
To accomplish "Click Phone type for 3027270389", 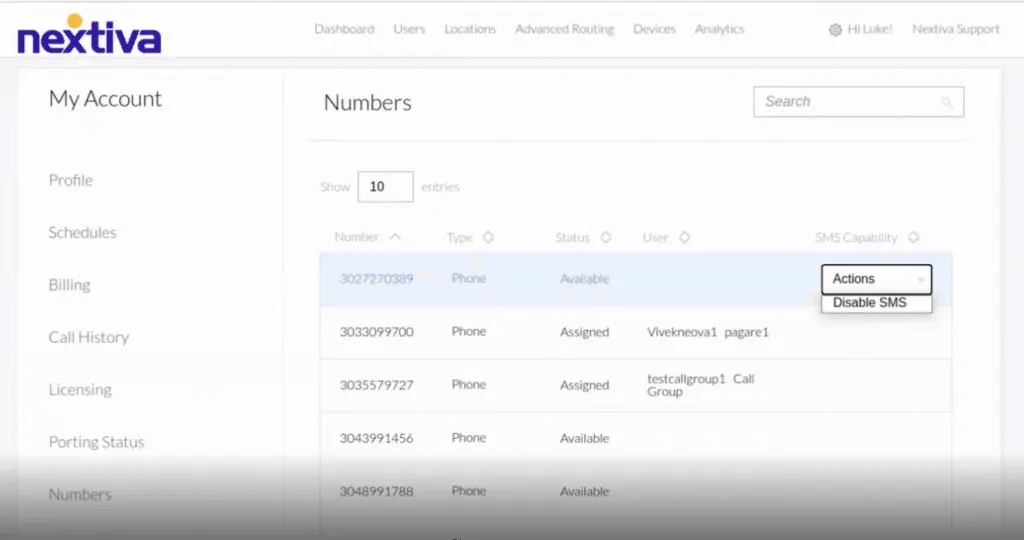I will [469, 278].
